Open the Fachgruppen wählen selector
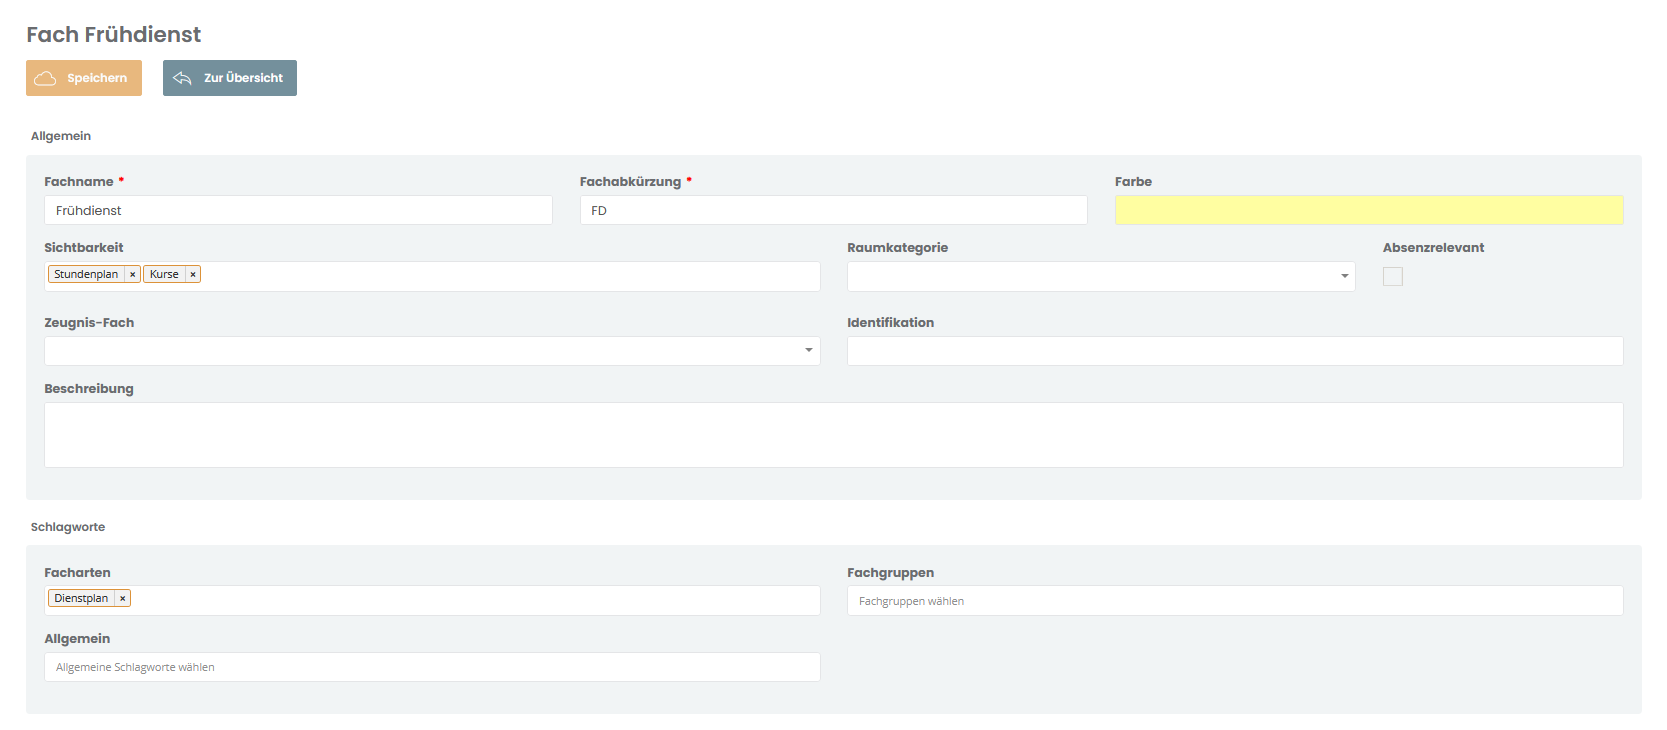Image resolution: width=1667 pixels, height=730 pixels. [x=1235, y=600]
